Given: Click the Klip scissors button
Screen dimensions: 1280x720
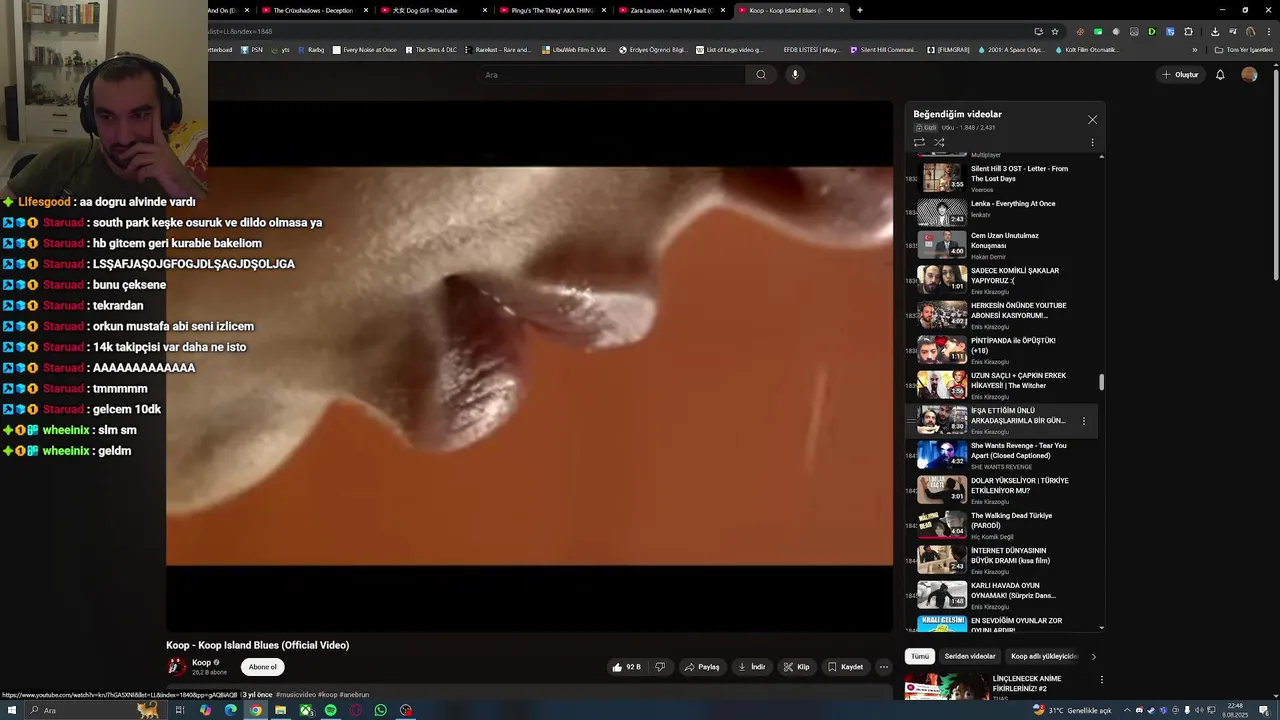Looking at the screenshot, I should [796, 667].
